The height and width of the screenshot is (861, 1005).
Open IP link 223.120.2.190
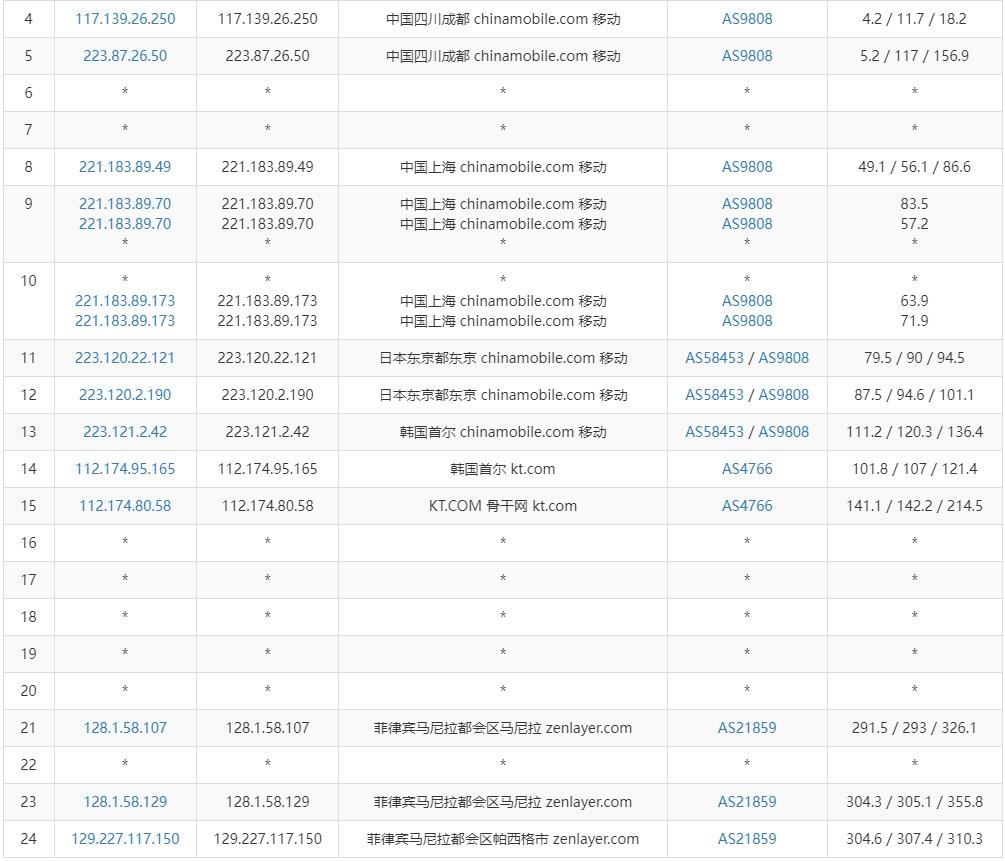125,395
